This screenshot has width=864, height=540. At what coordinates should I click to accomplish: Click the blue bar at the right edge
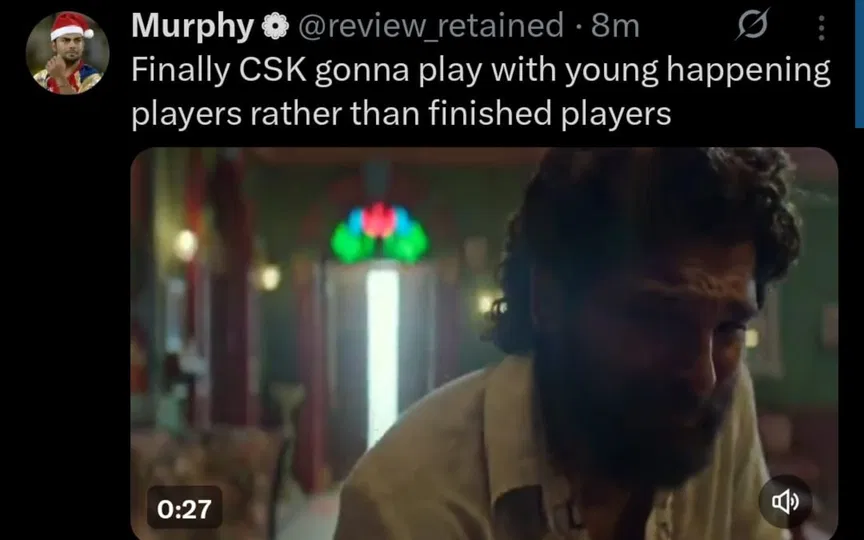[x=860, y=63]
